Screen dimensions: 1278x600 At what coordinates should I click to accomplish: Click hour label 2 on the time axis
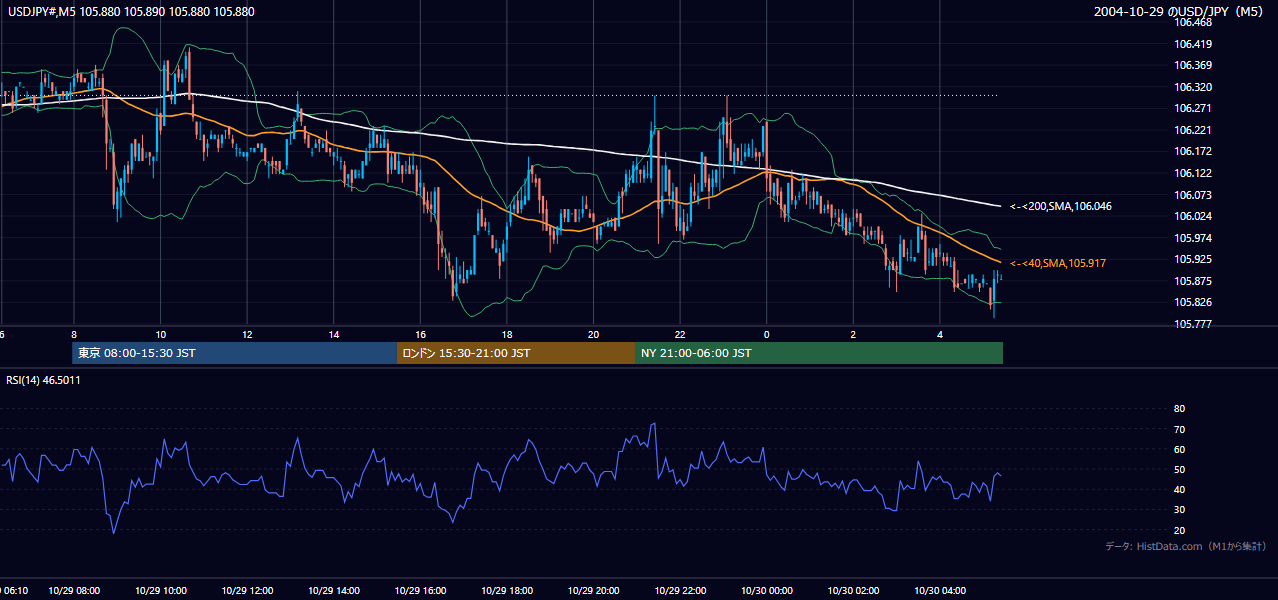tap(853, 334)
